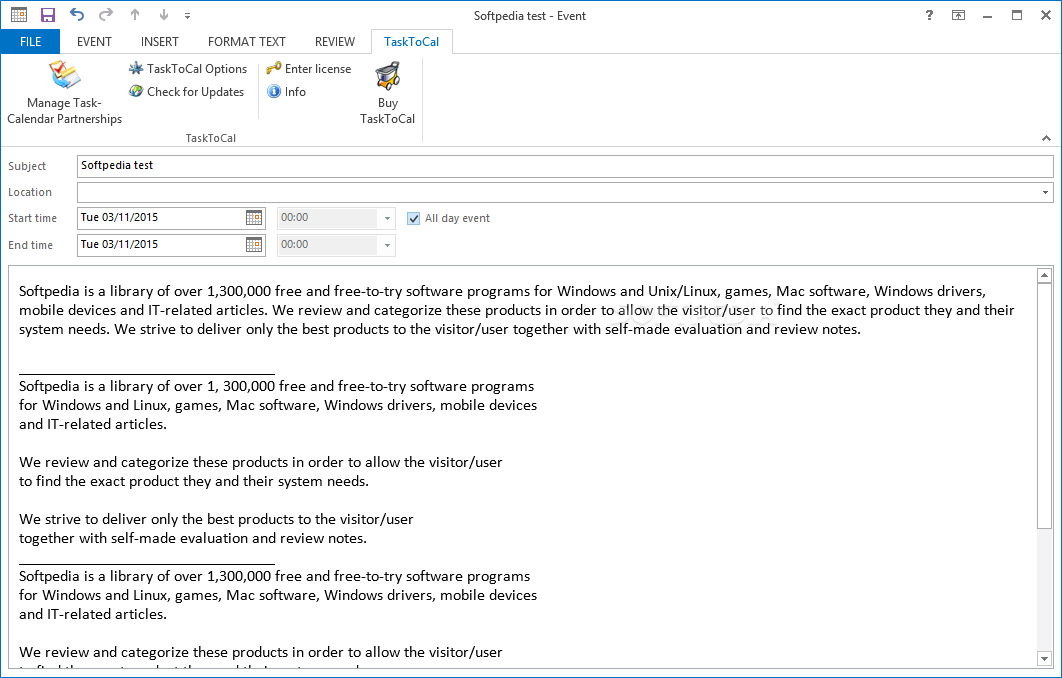Click the Location input field

[x=557, y=192]
